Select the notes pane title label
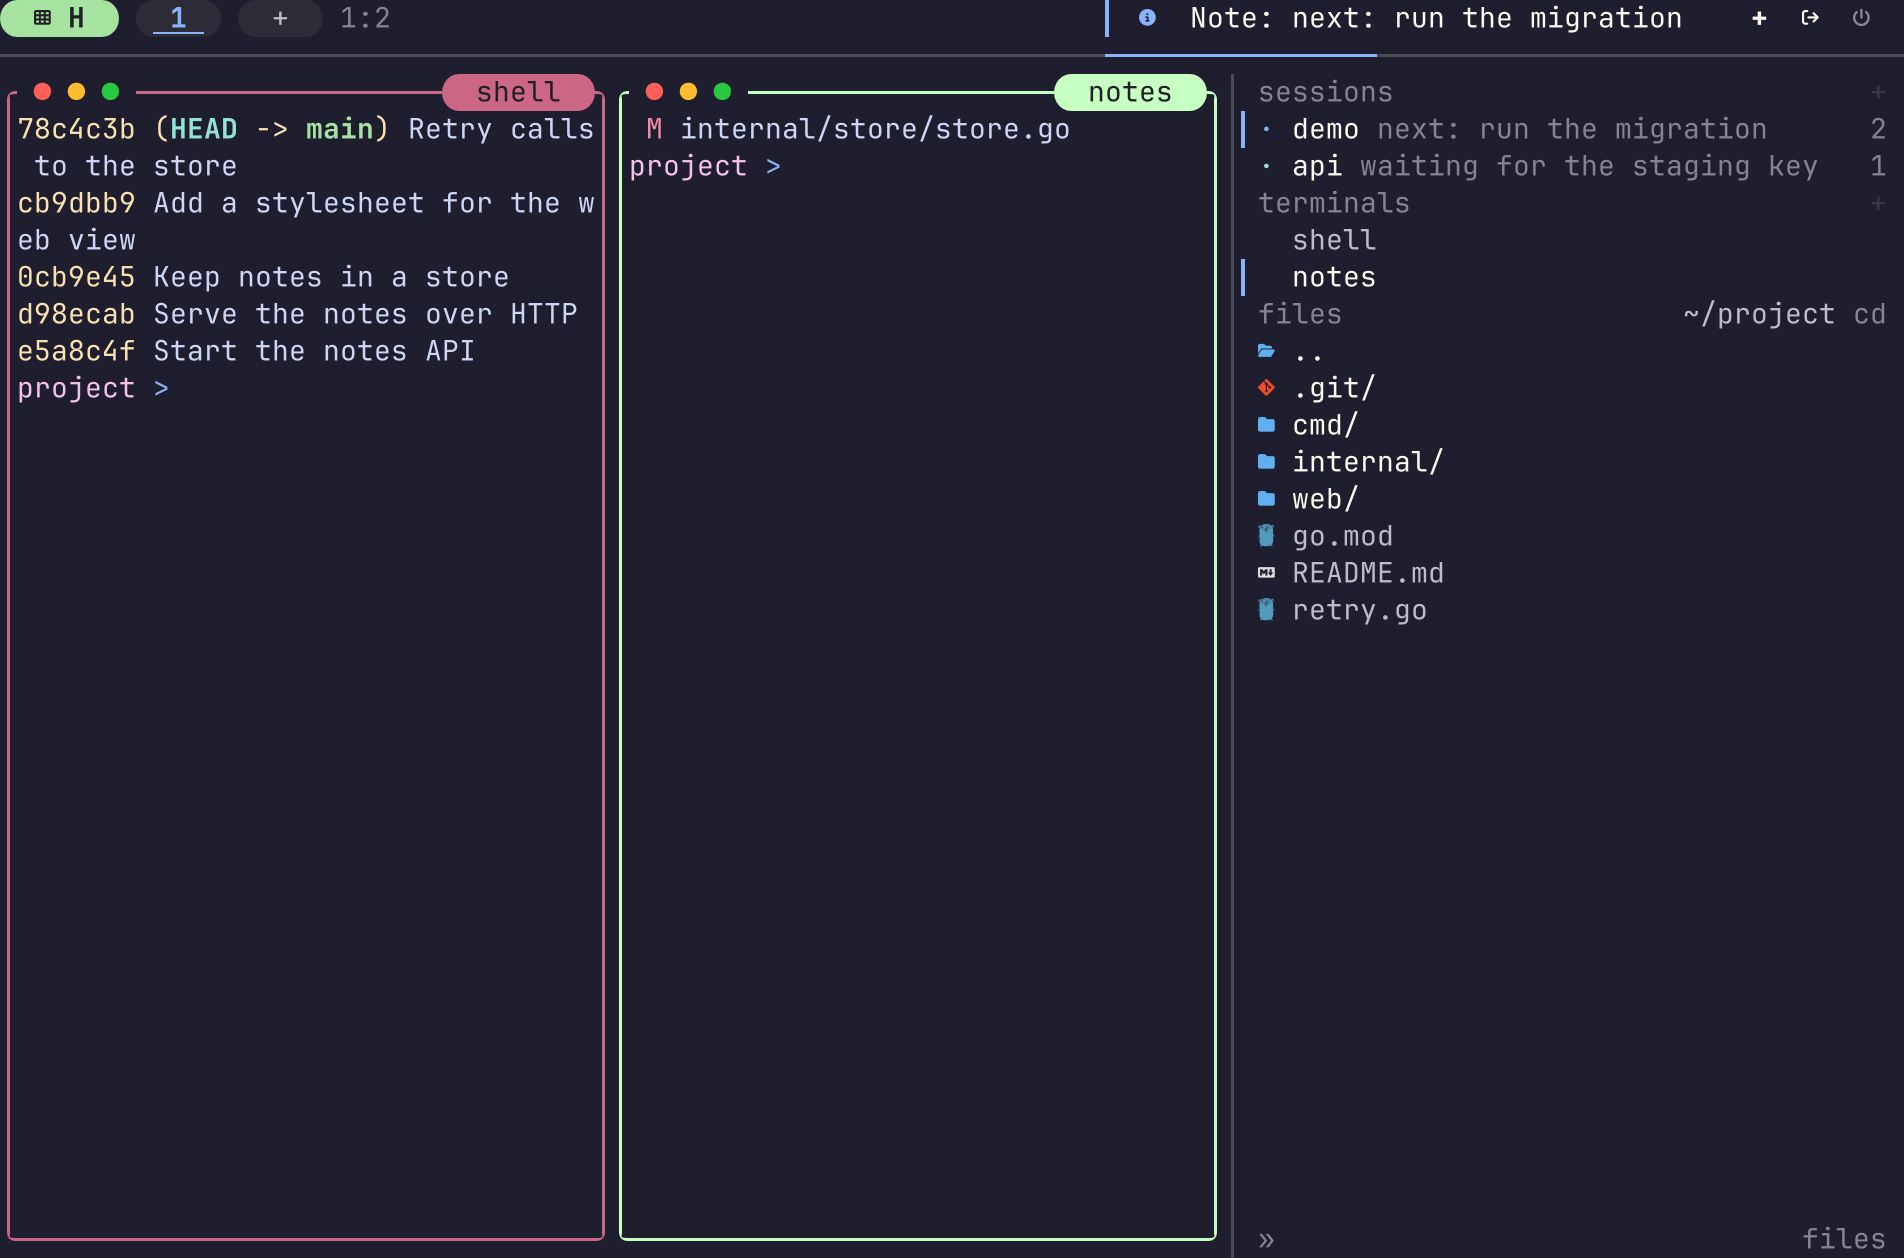 click(1130, 92)
